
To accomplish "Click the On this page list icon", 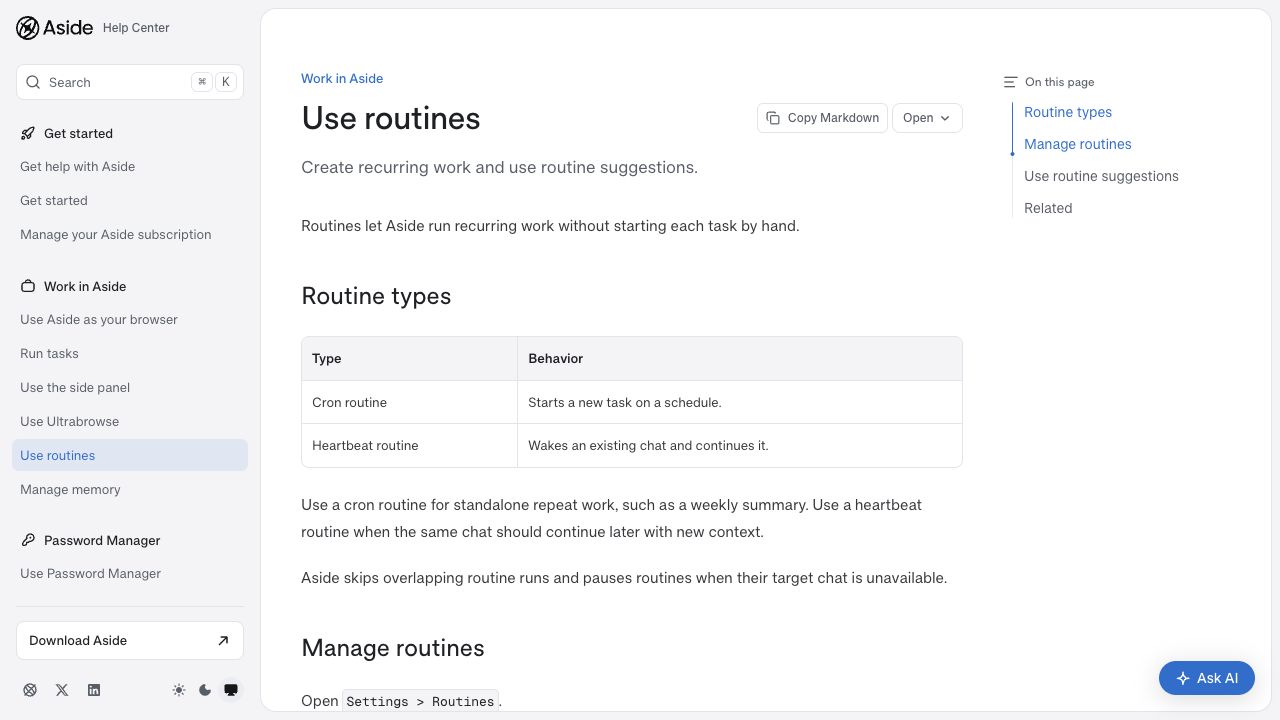I will pyautogui.click(x=1010, y=82).
